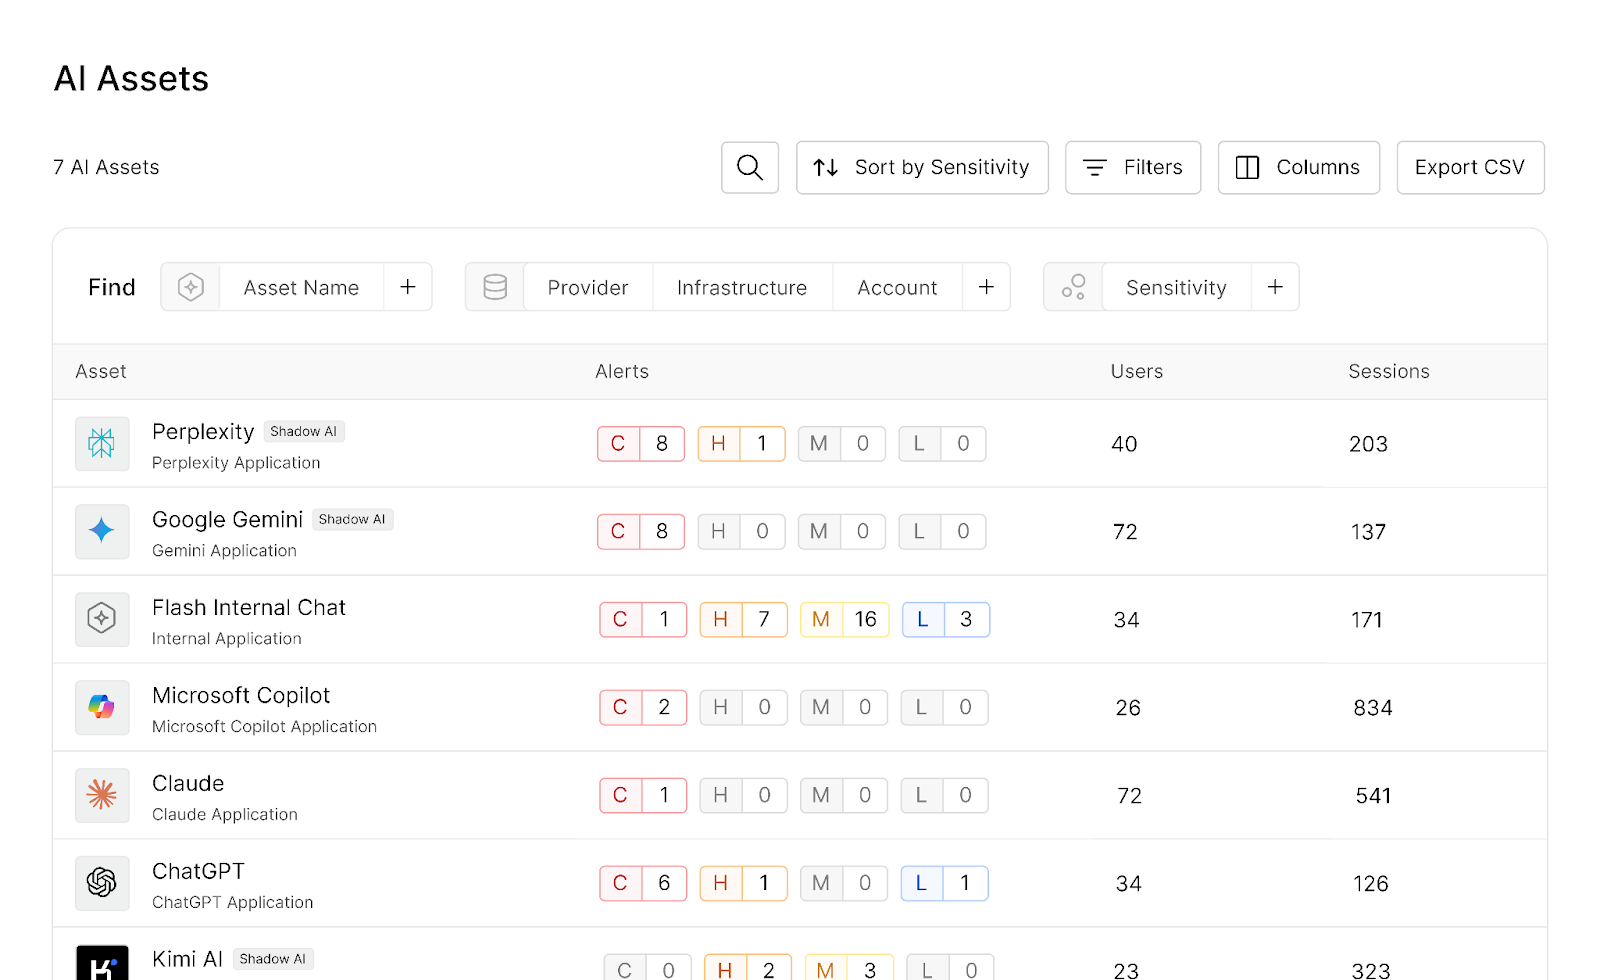Screen dimensions: 1600x980
Task: Click ChatGPT low alerts badge L 1
Action: (945, 883)
